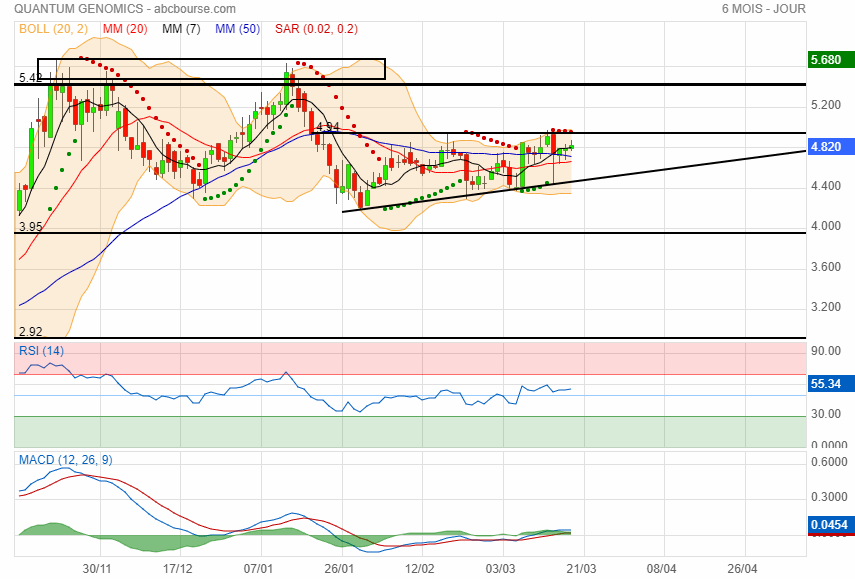855x579 pixels.
Task: Click the 2.92 support level label
Action: [31, 331]
